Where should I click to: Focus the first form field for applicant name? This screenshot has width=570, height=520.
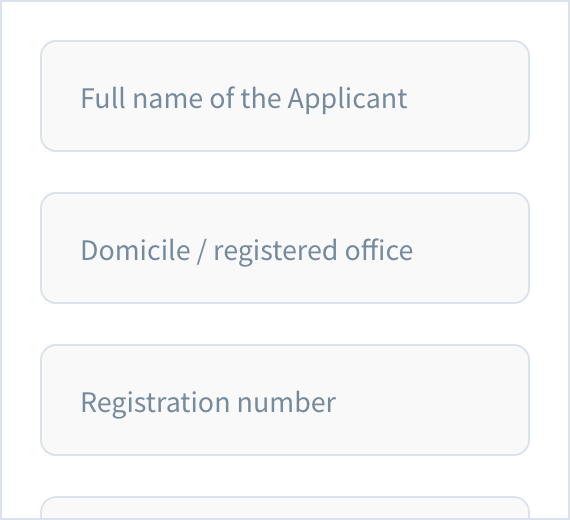285,96
